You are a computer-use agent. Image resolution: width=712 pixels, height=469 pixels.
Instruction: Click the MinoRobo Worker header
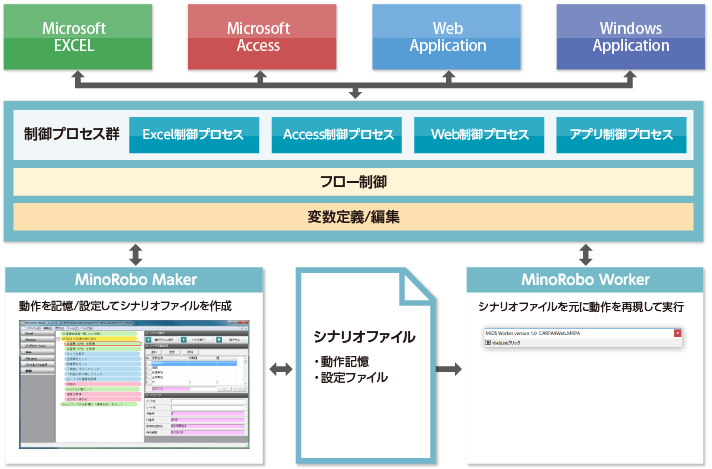click(x=585, y=280)
